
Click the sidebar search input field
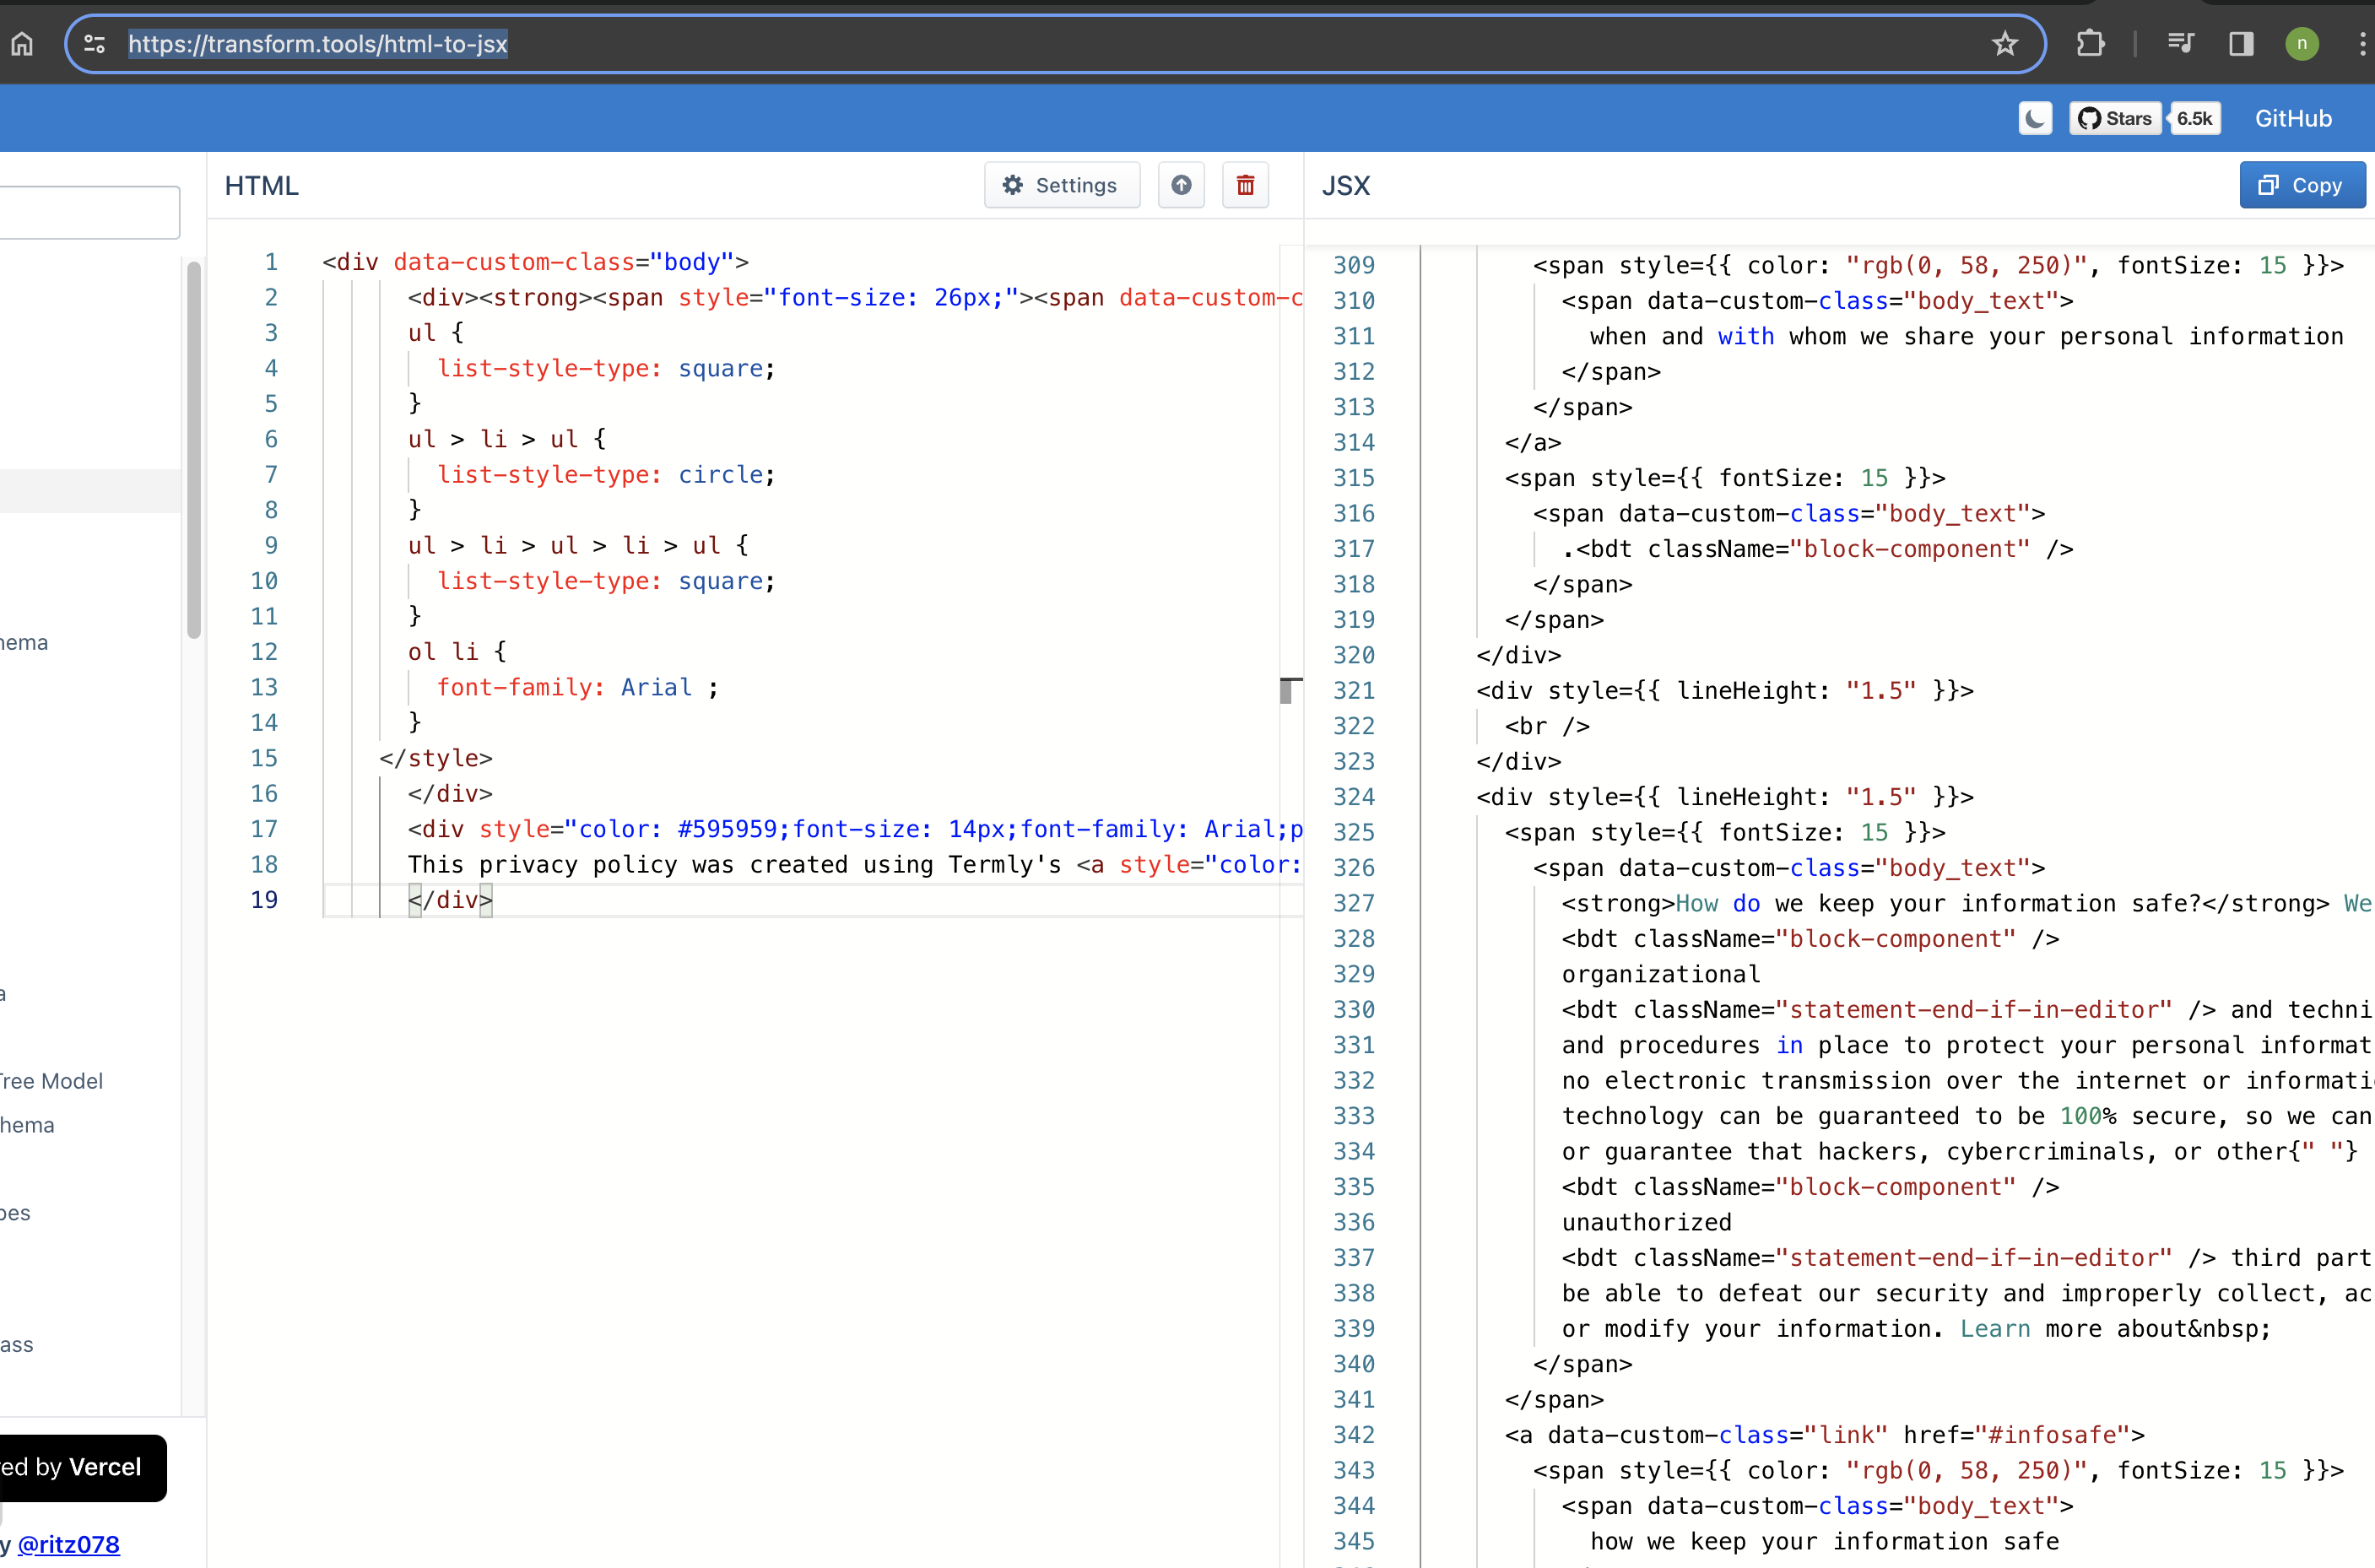point(88,212)
